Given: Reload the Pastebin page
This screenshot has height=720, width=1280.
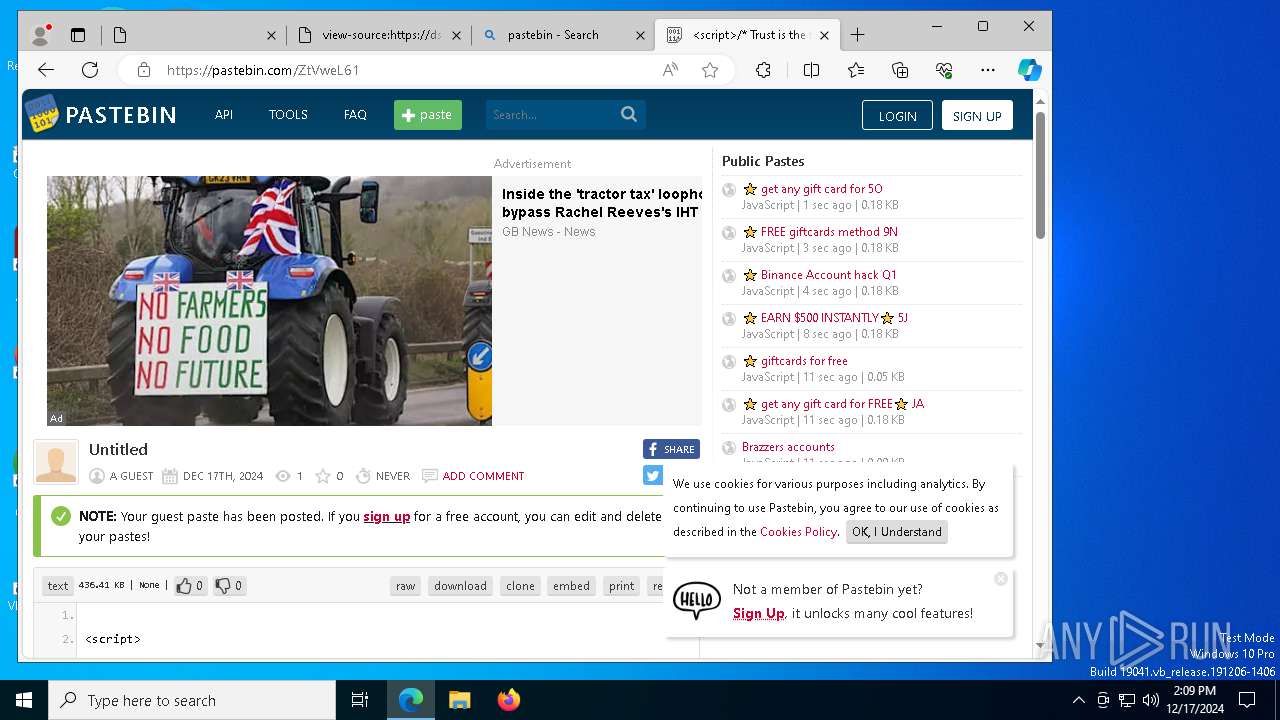Looking at the screenshot, I should [90, 70].
